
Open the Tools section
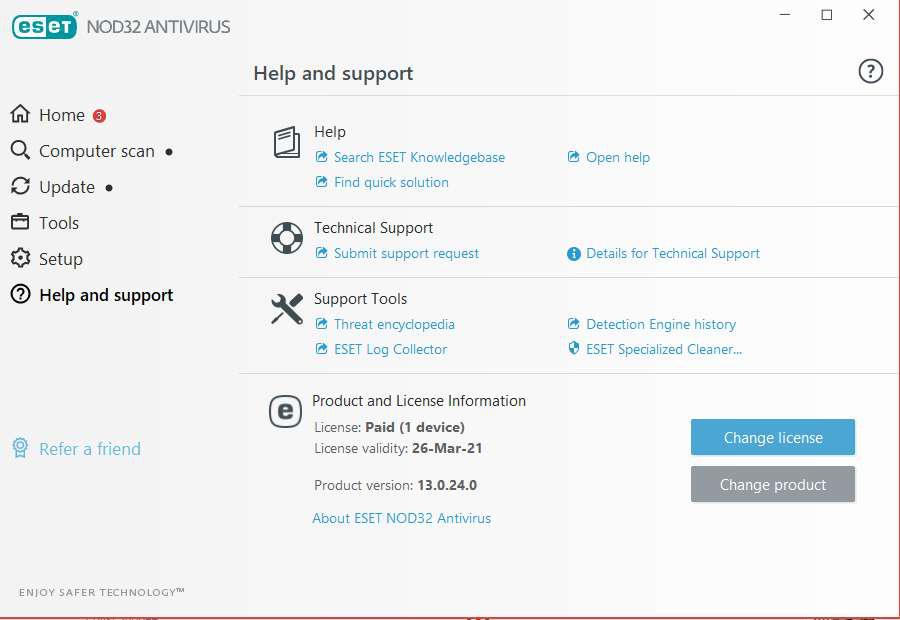(59, 223)
